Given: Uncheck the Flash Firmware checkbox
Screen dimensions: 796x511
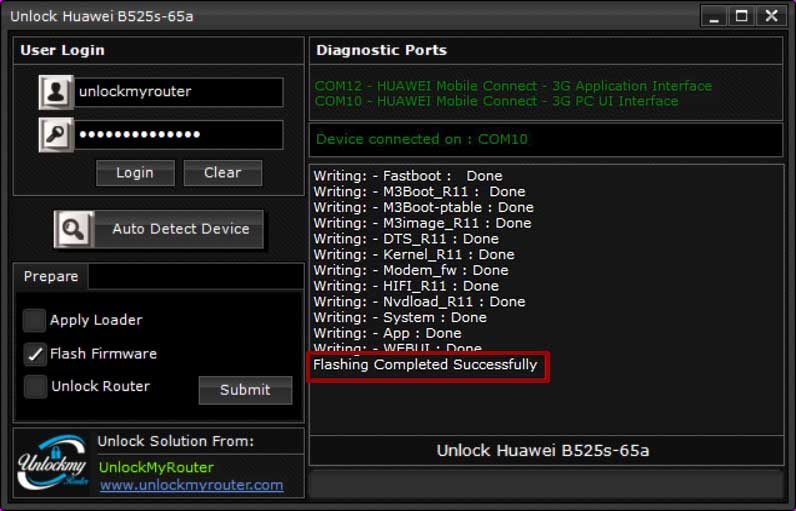Looking at the screenshot, I should 34,354.
